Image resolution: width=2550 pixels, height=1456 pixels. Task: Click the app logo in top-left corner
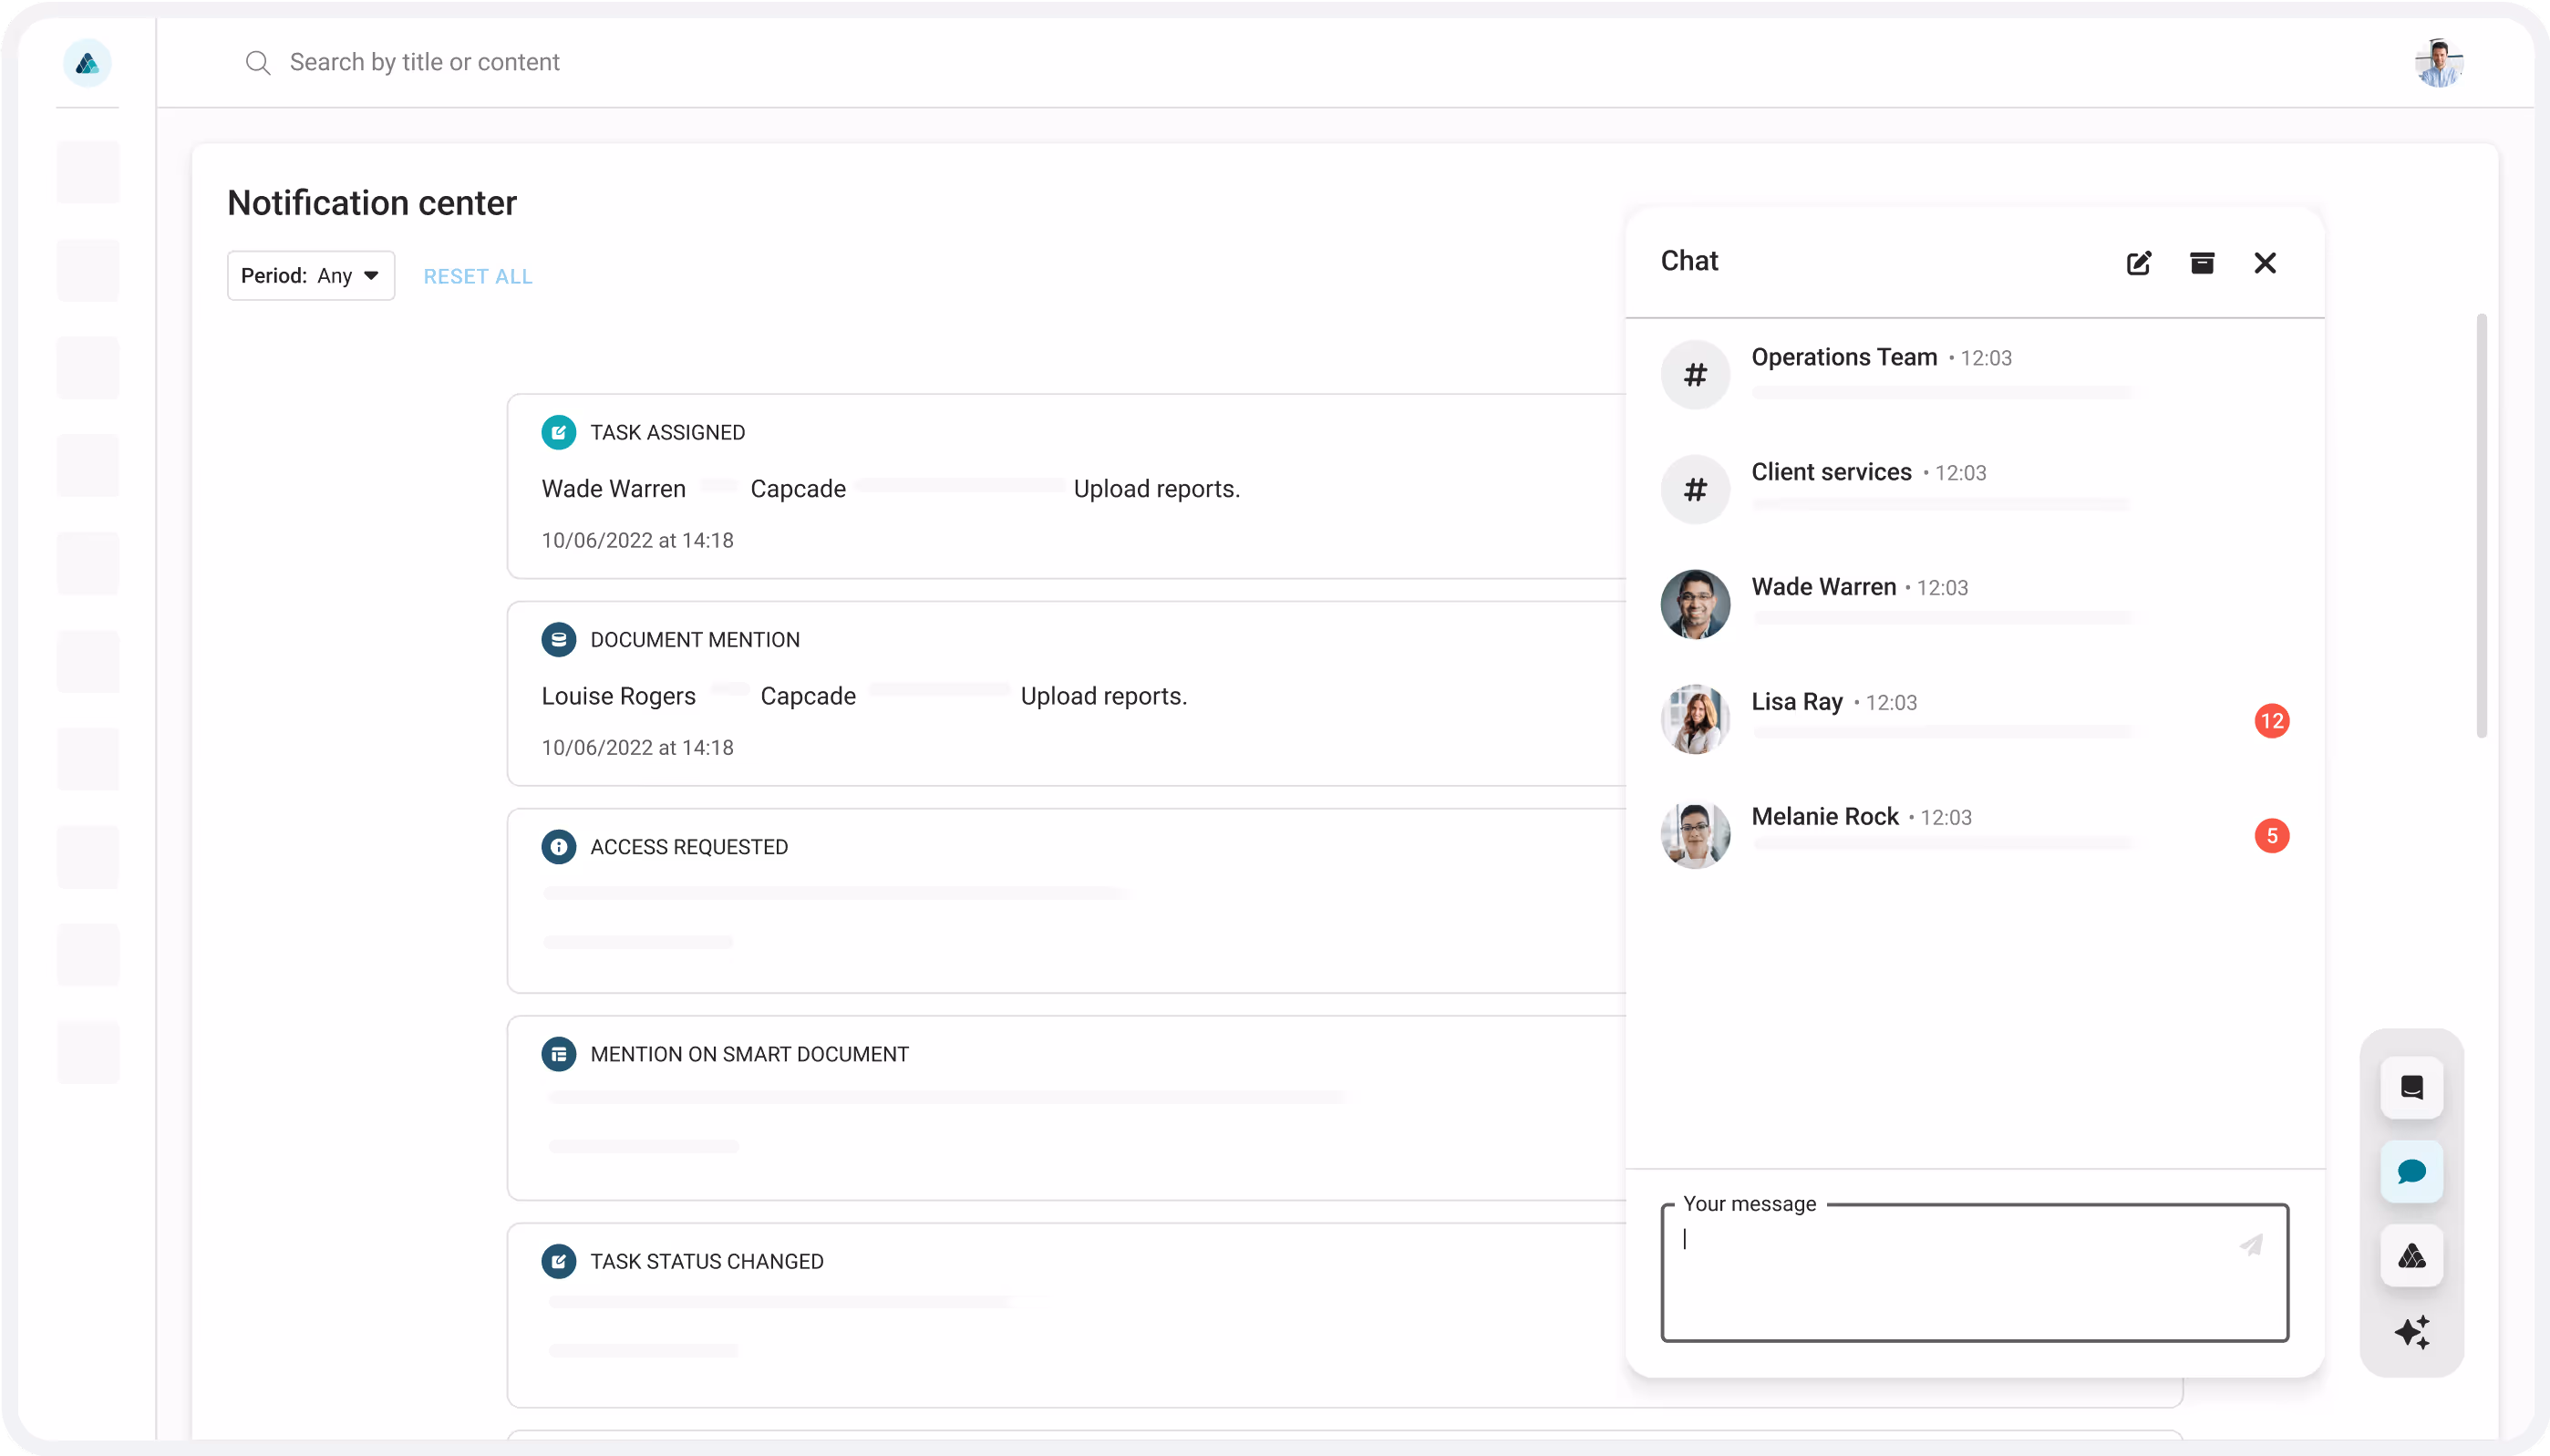click(87, 64)
